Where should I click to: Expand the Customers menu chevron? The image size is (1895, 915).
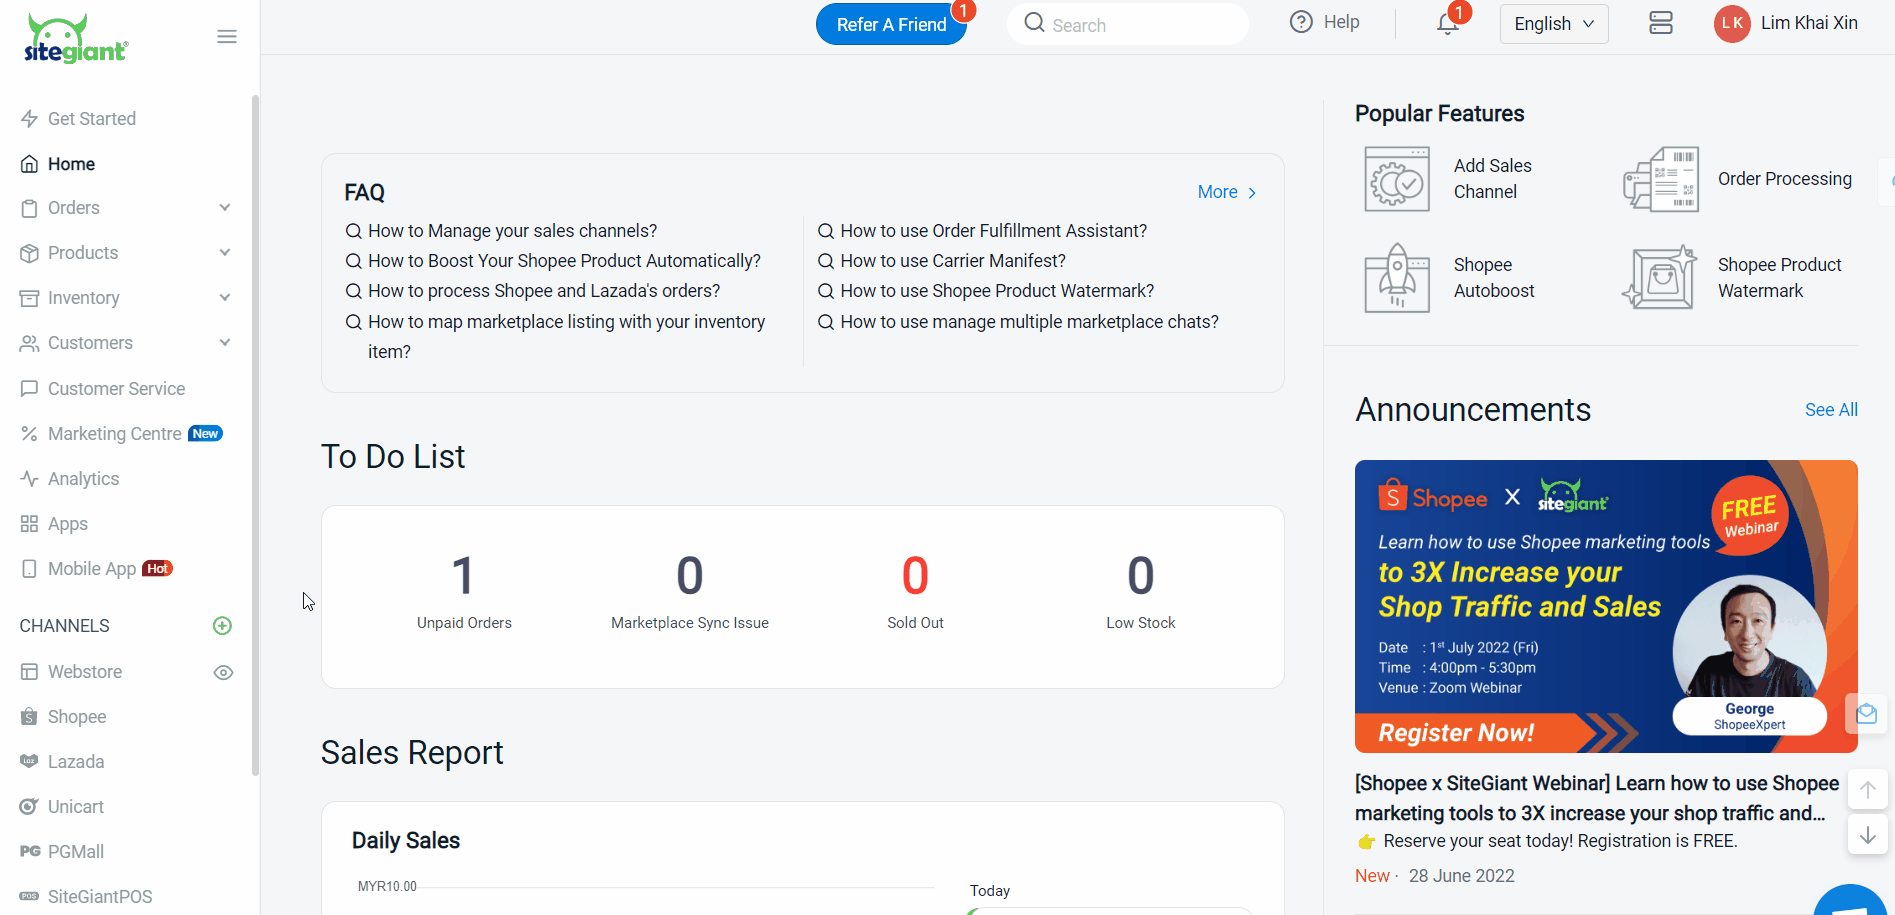point(225,343)
